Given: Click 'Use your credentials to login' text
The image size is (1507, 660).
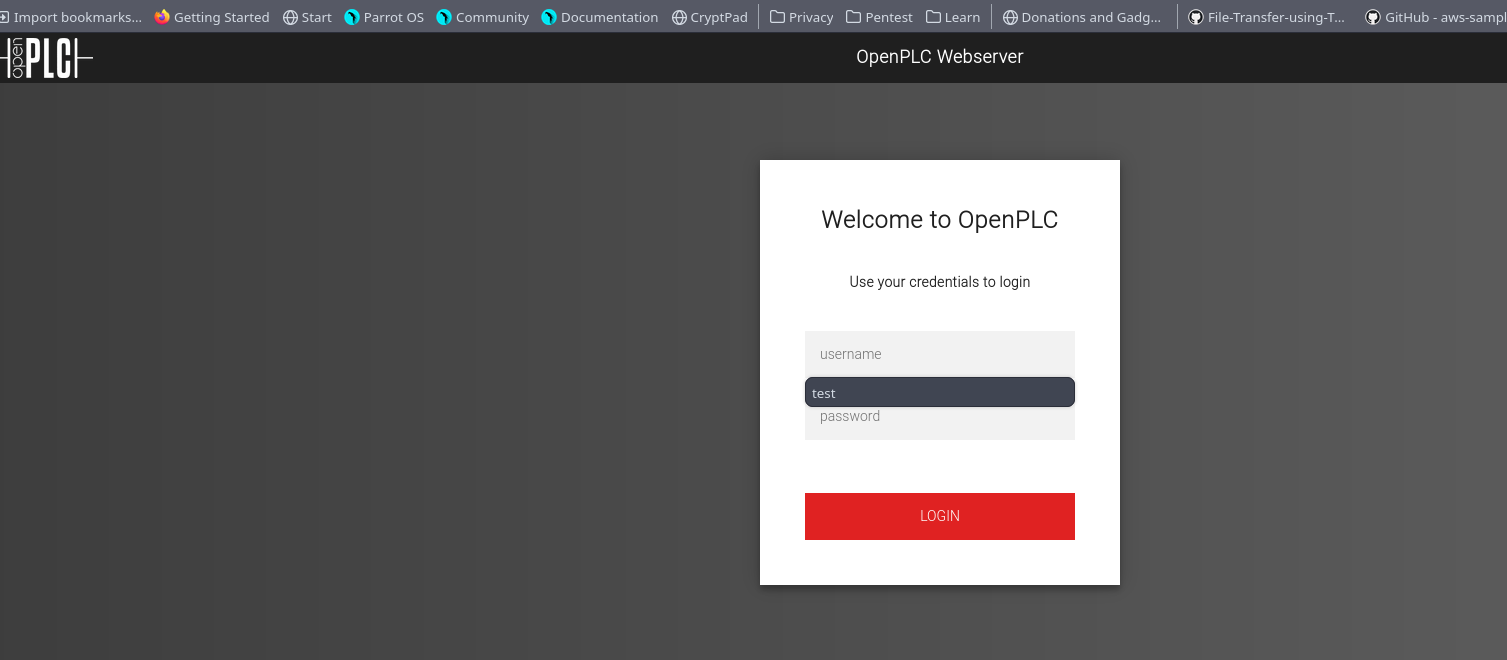Looking at the screenshot, I should tap(940, 282).
